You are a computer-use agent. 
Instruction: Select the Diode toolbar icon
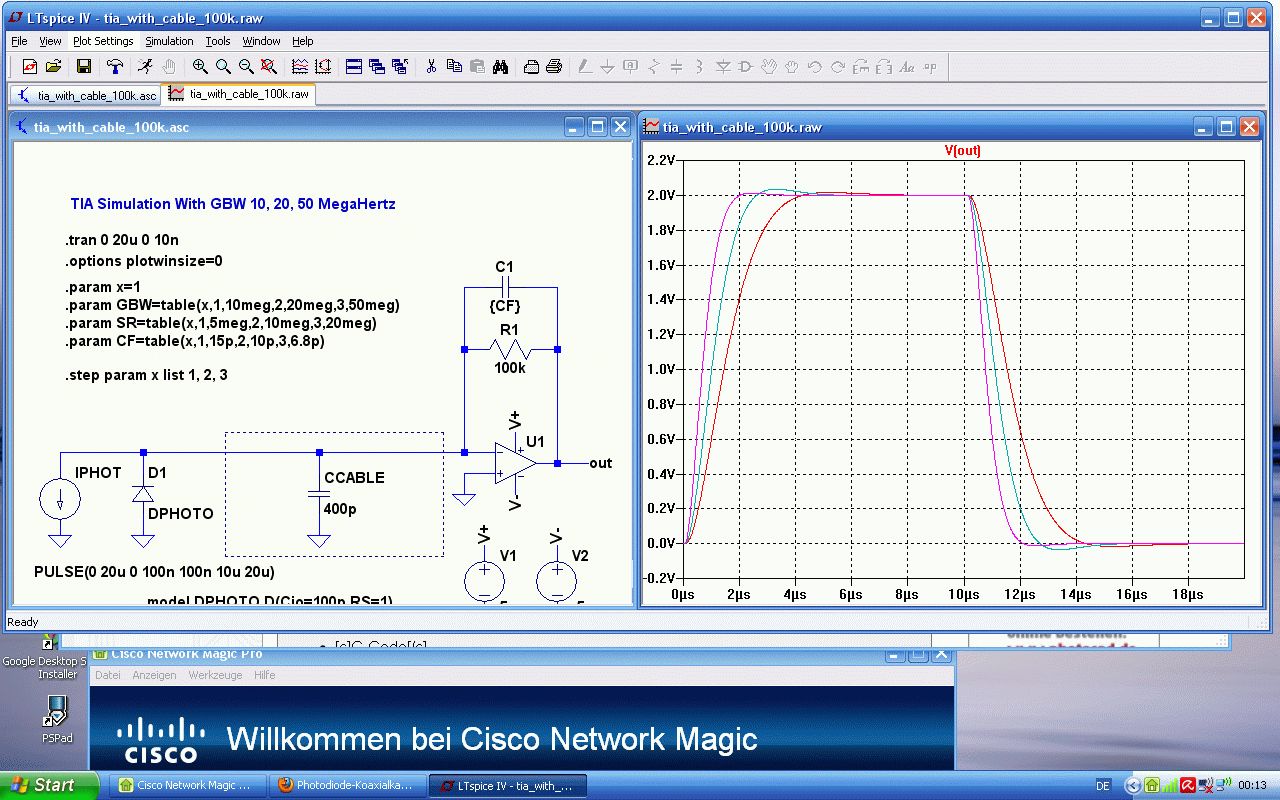[x=723, y=67]
